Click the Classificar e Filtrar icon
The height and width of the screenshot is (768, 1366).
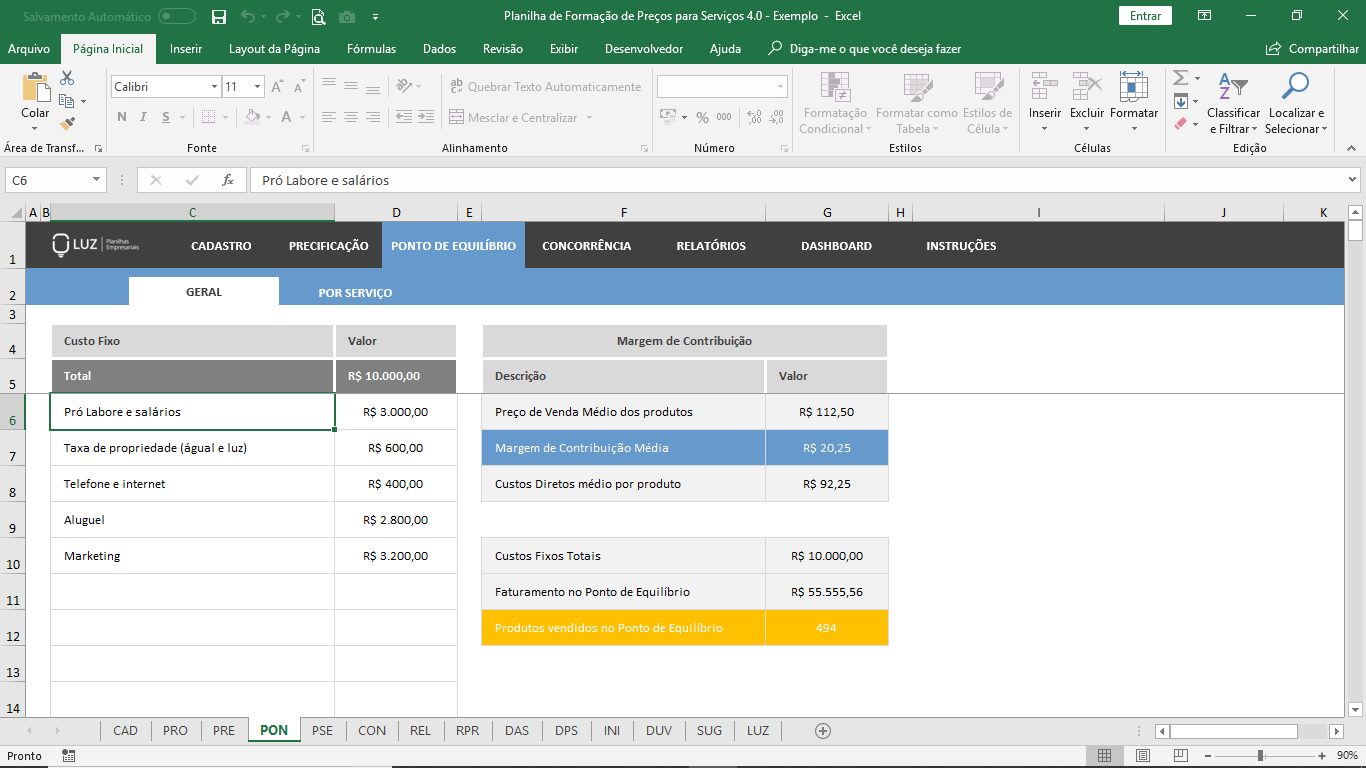(x=1233, y=87)
